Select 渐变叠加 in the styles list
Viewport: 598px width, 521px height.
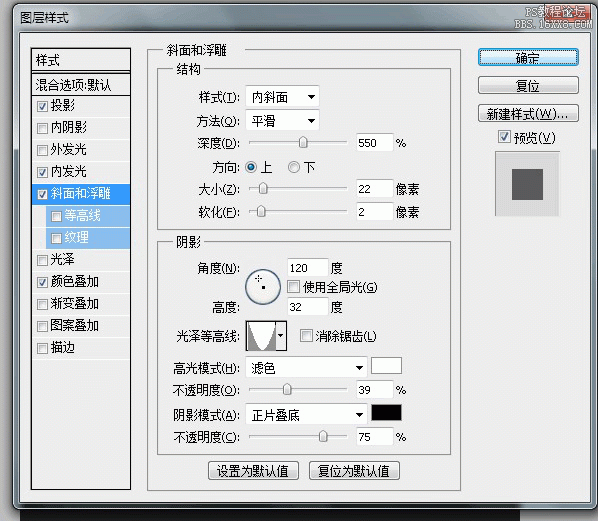pyautogui.click(x=81, y=304)
